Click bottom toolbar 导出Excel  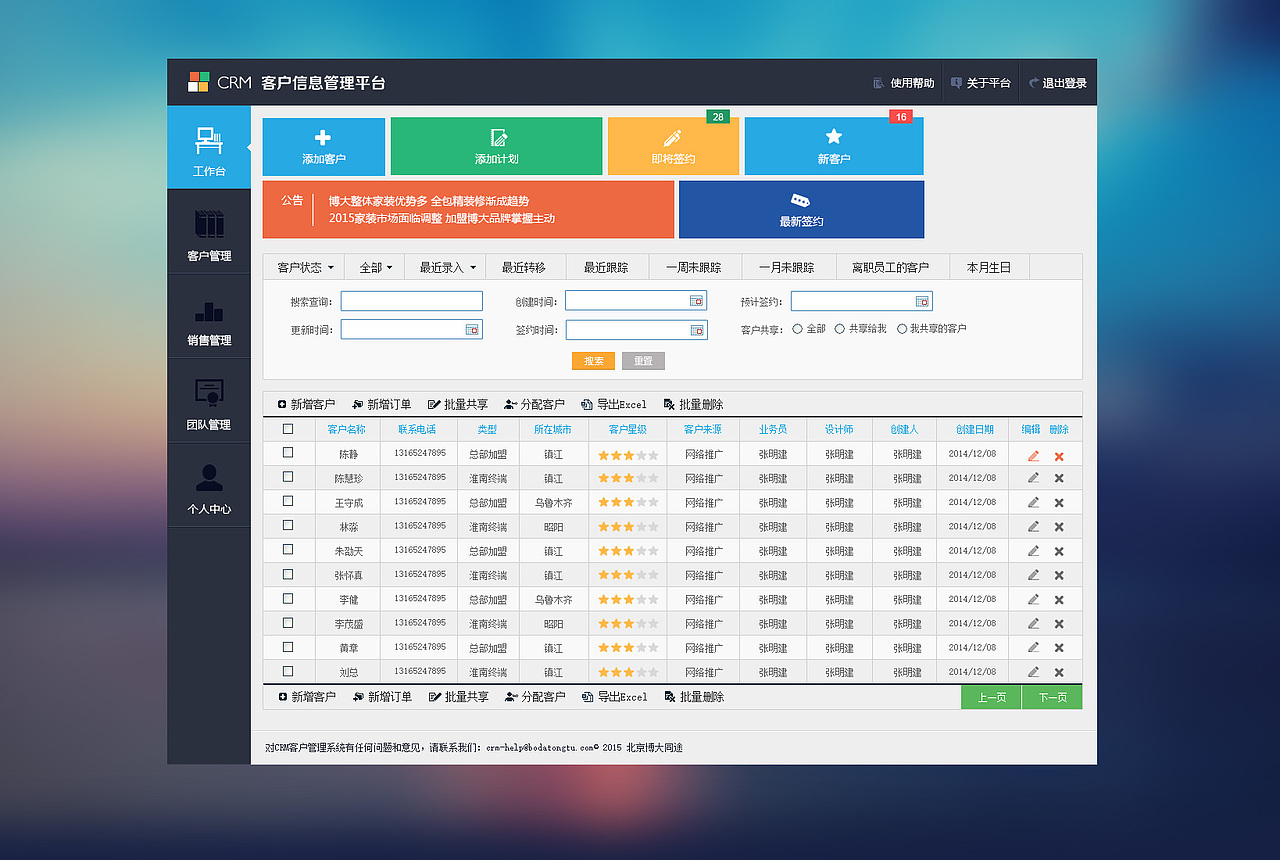coord(615,697)
